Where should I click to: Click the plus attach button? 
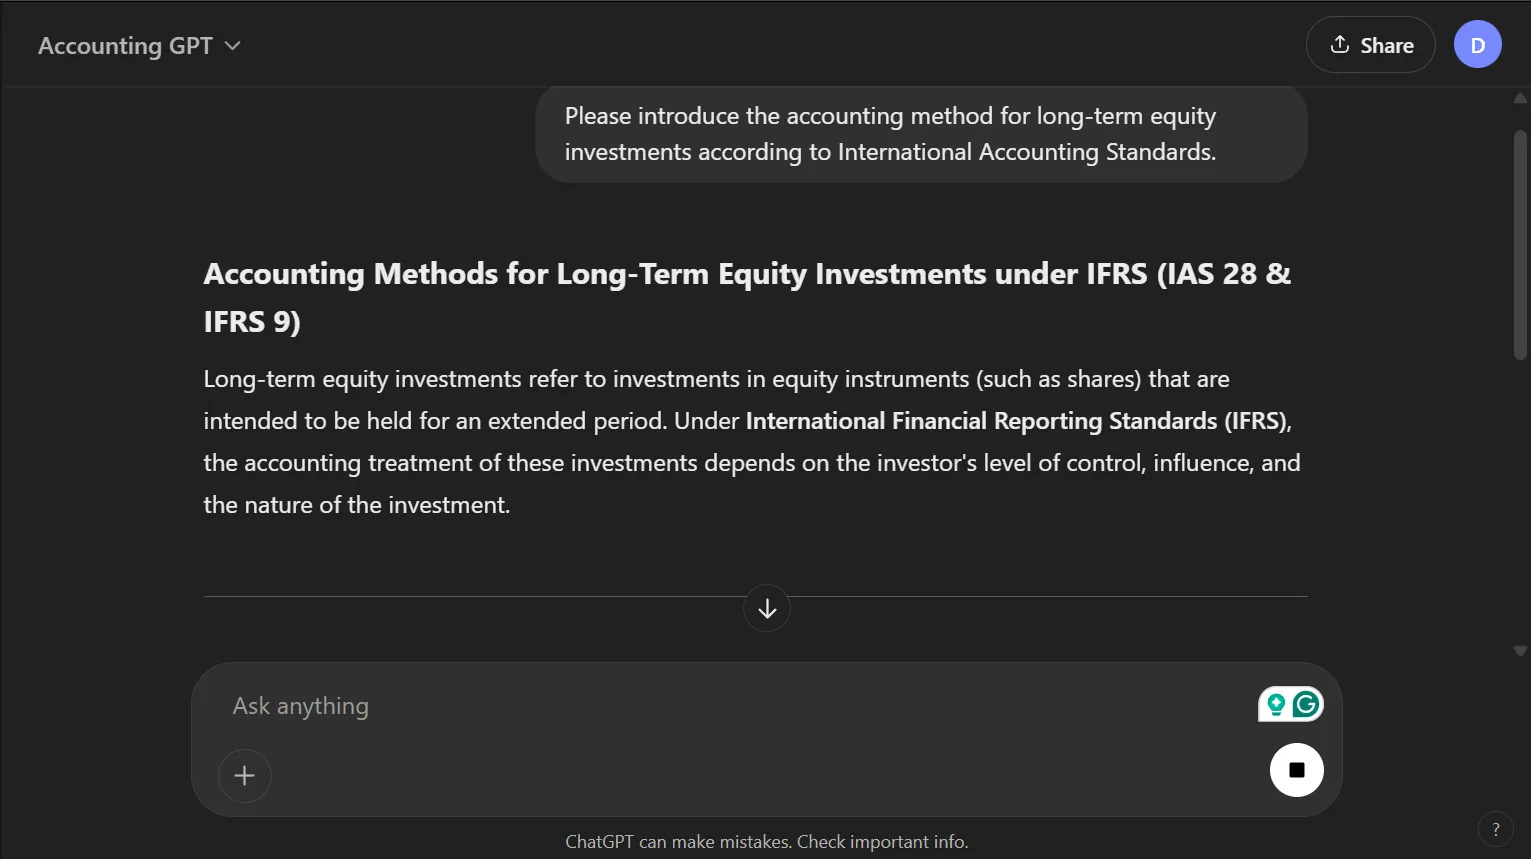(245, 775)
